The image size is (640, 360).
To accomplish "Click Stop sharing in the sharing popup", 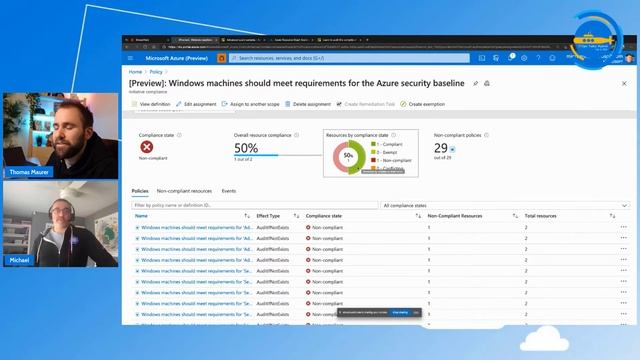I will 400,313.
